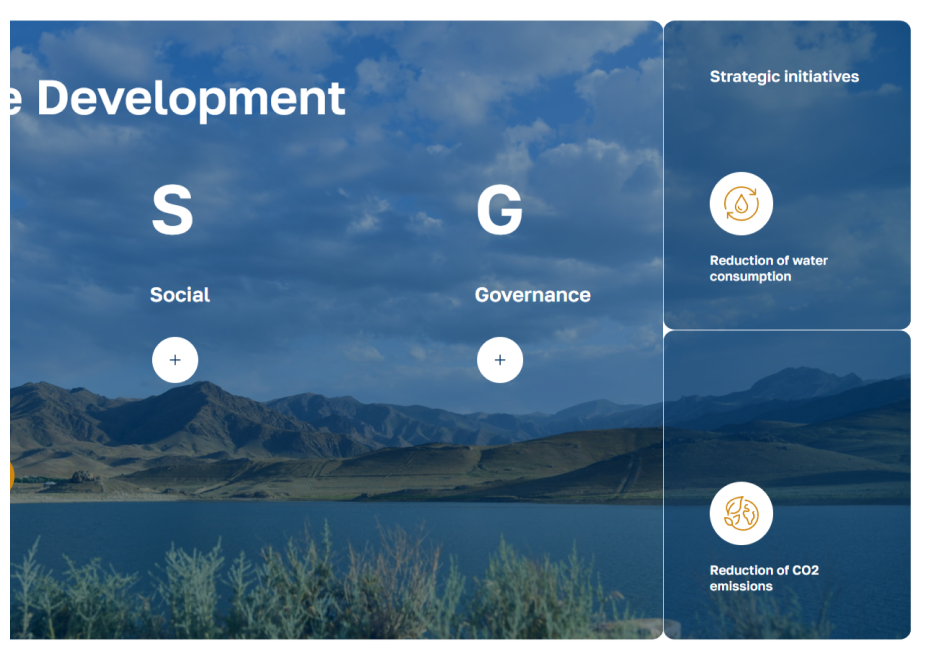Viewport: 932px width, 660px height.
Task: Click the globe with leaf CO2 icon
Action: tap(741, 513)
